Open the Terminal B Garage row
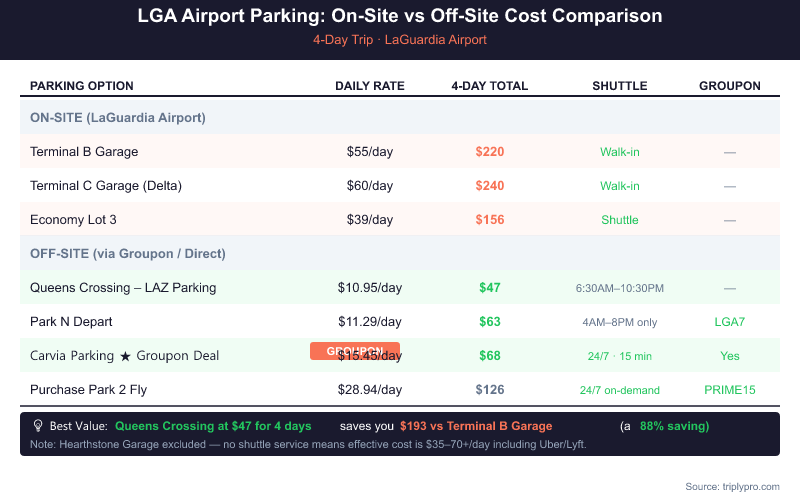The width and height of the screenshot is (800, 500). click(x=84, y=152)
